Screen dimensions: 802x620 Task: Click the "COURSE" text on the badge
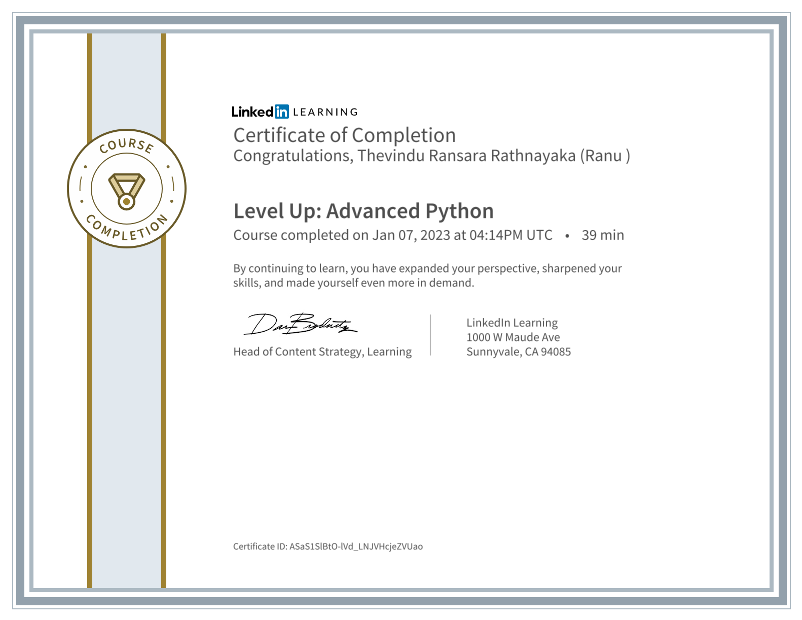[x=126, y=148]
